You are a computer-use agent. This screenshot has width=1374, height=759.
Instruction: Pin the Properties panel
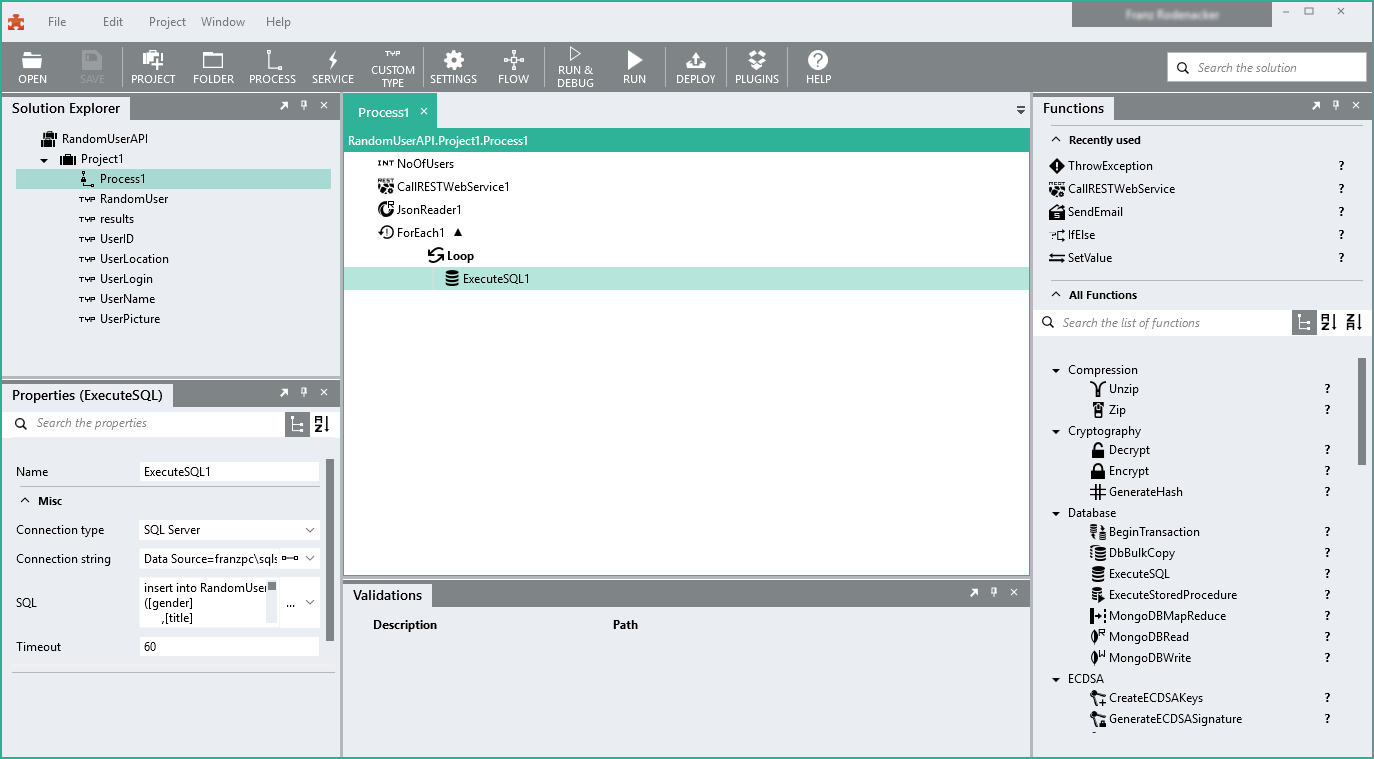tap(304, 392)
